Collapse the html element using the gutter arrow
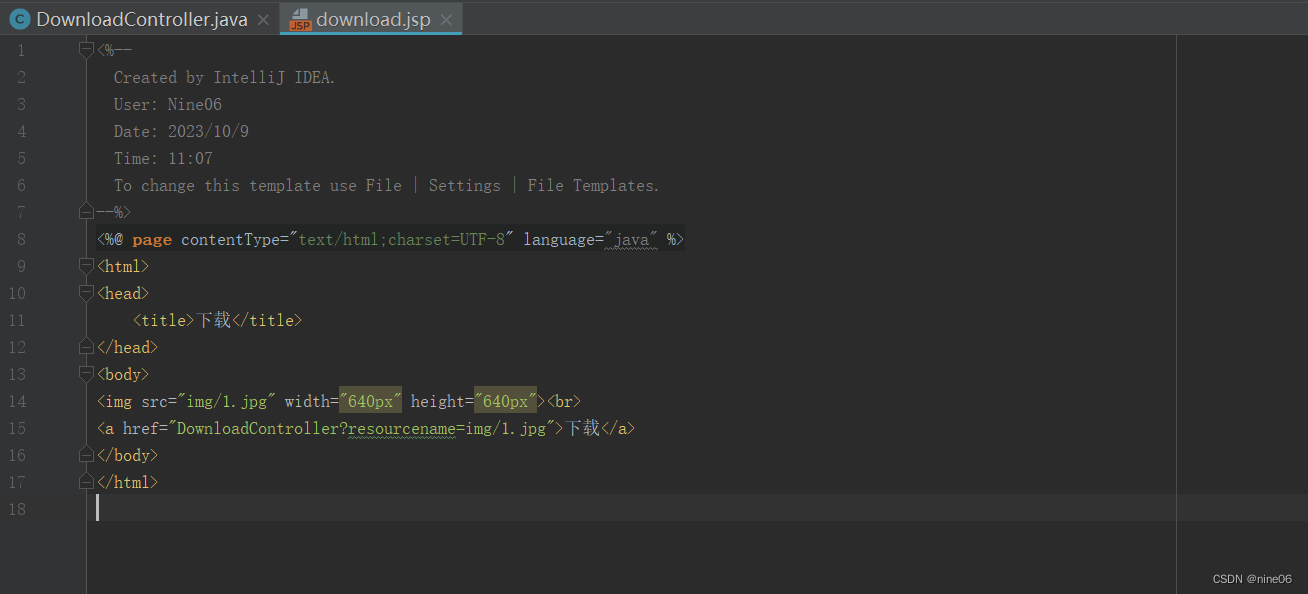The width and height of the screenshot is (1308, 594). [85, 265]
